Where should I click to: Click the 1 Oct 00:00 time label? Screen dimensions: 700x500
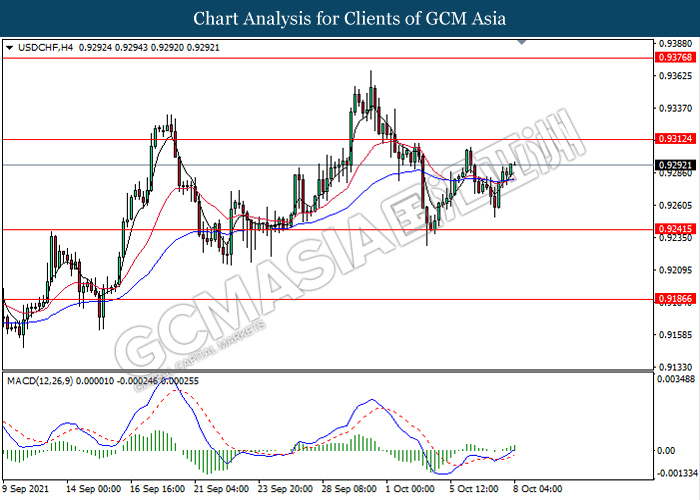pos(410,489)
